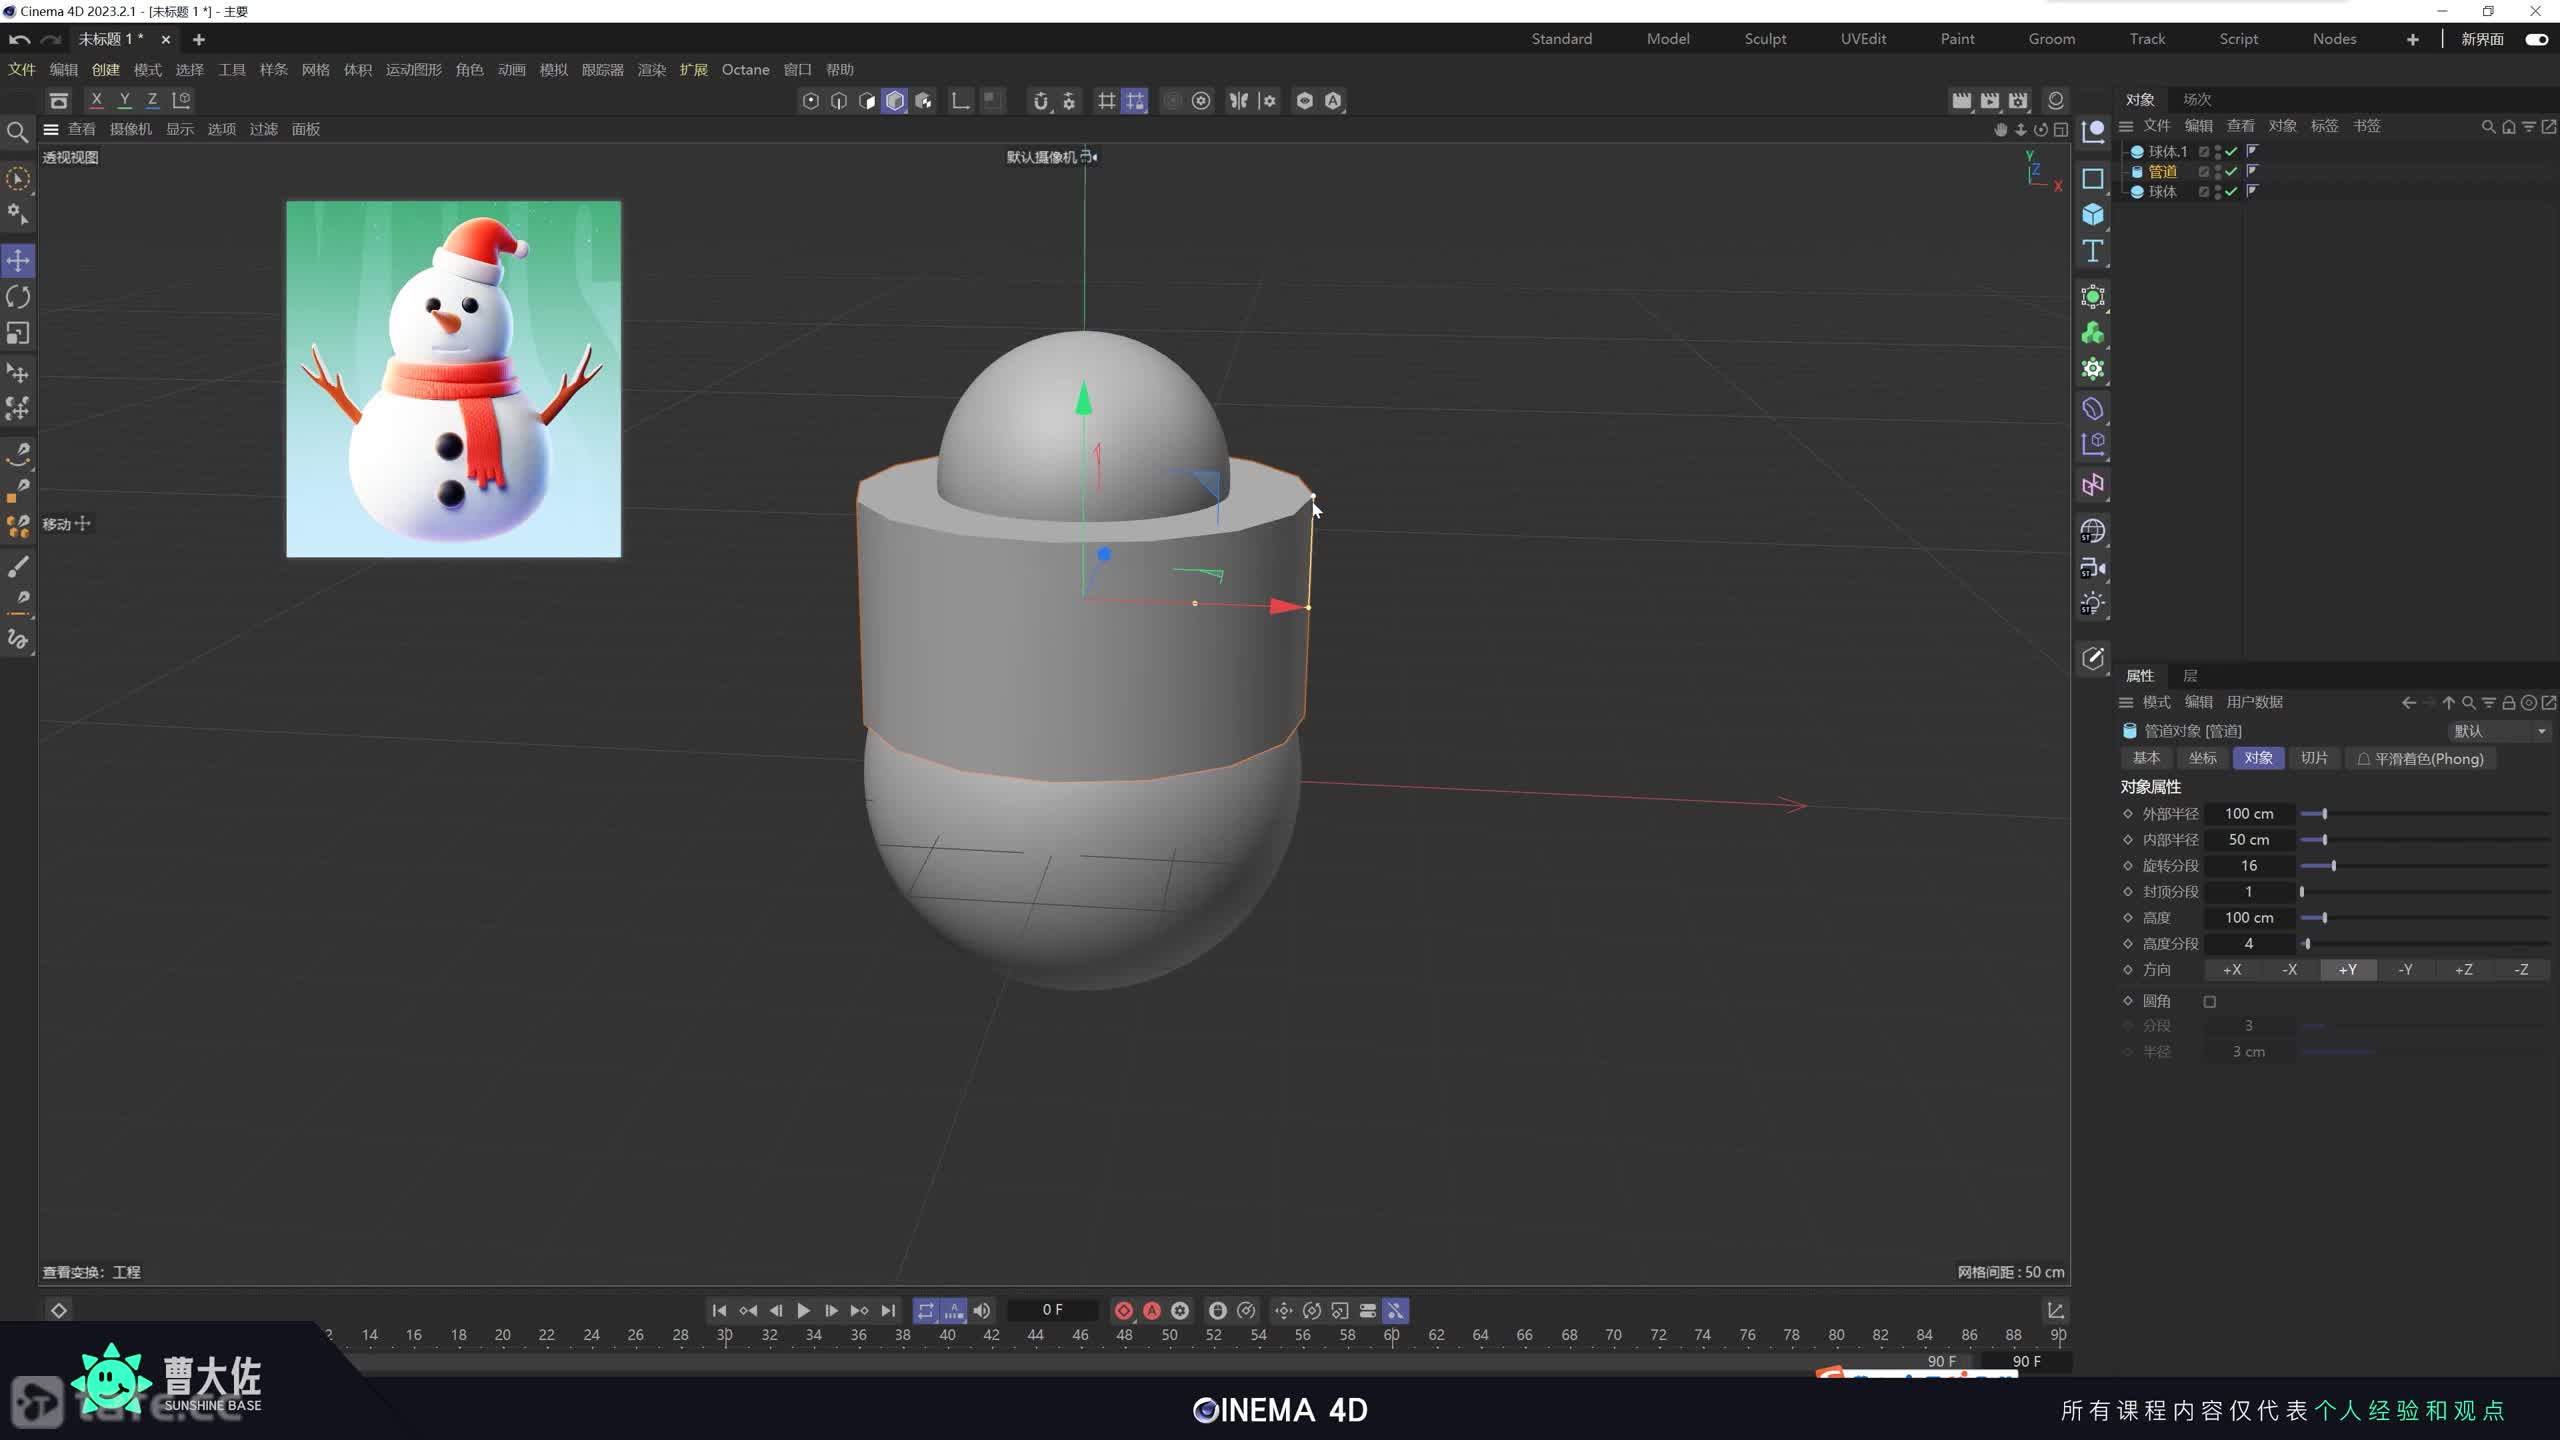Go to end of animation

pyautogui.click(x=888, y=1310)
